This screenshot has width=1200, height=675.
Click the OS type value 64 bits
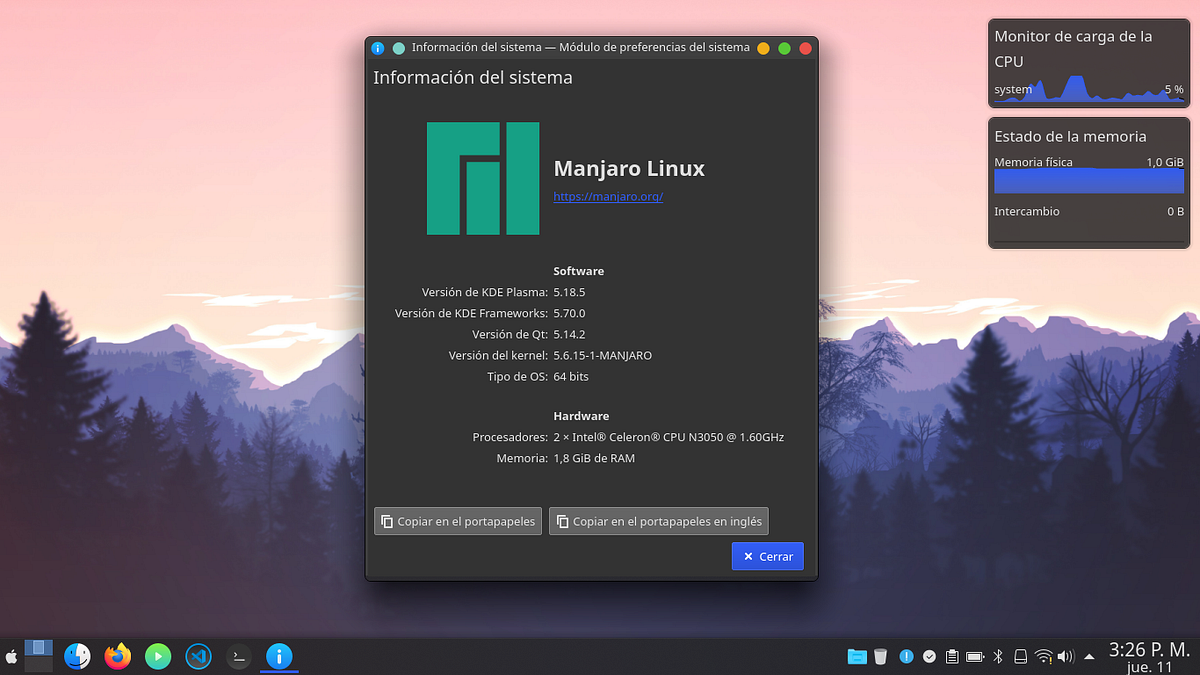click(571, 376)
